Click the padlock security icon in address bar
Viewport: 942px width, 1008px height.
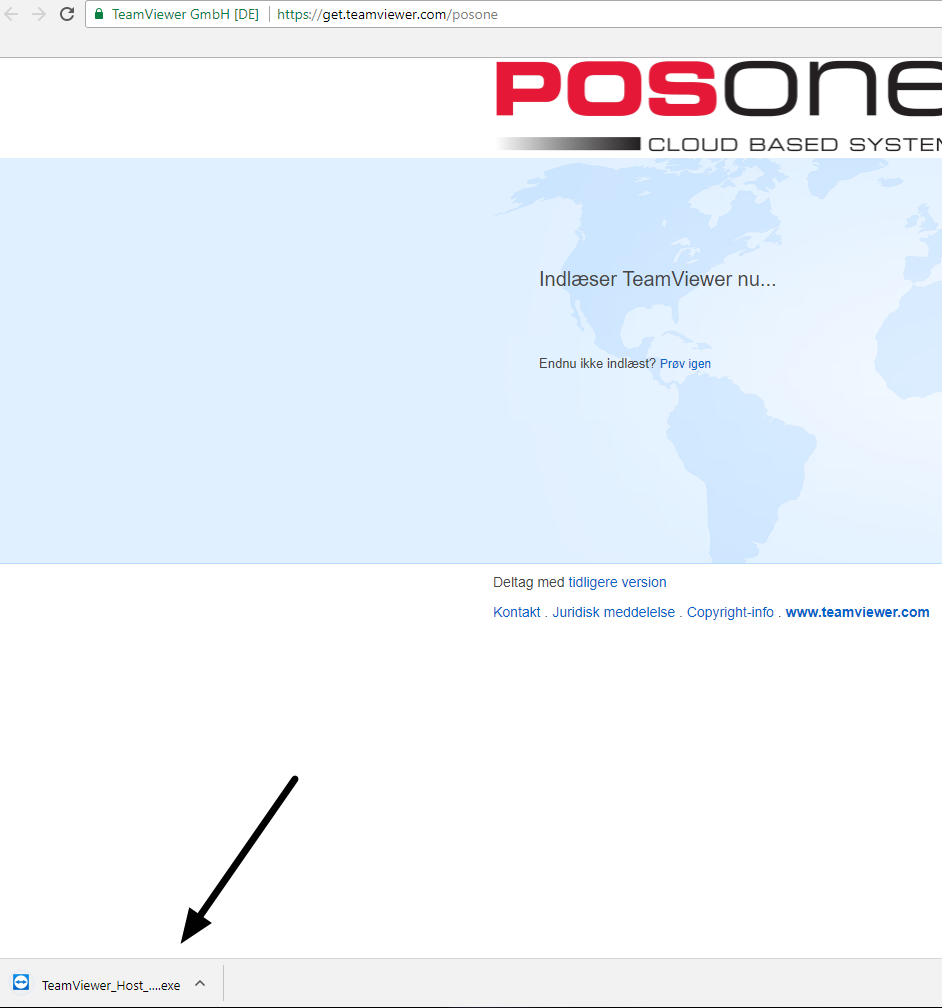tap(98, 14)
